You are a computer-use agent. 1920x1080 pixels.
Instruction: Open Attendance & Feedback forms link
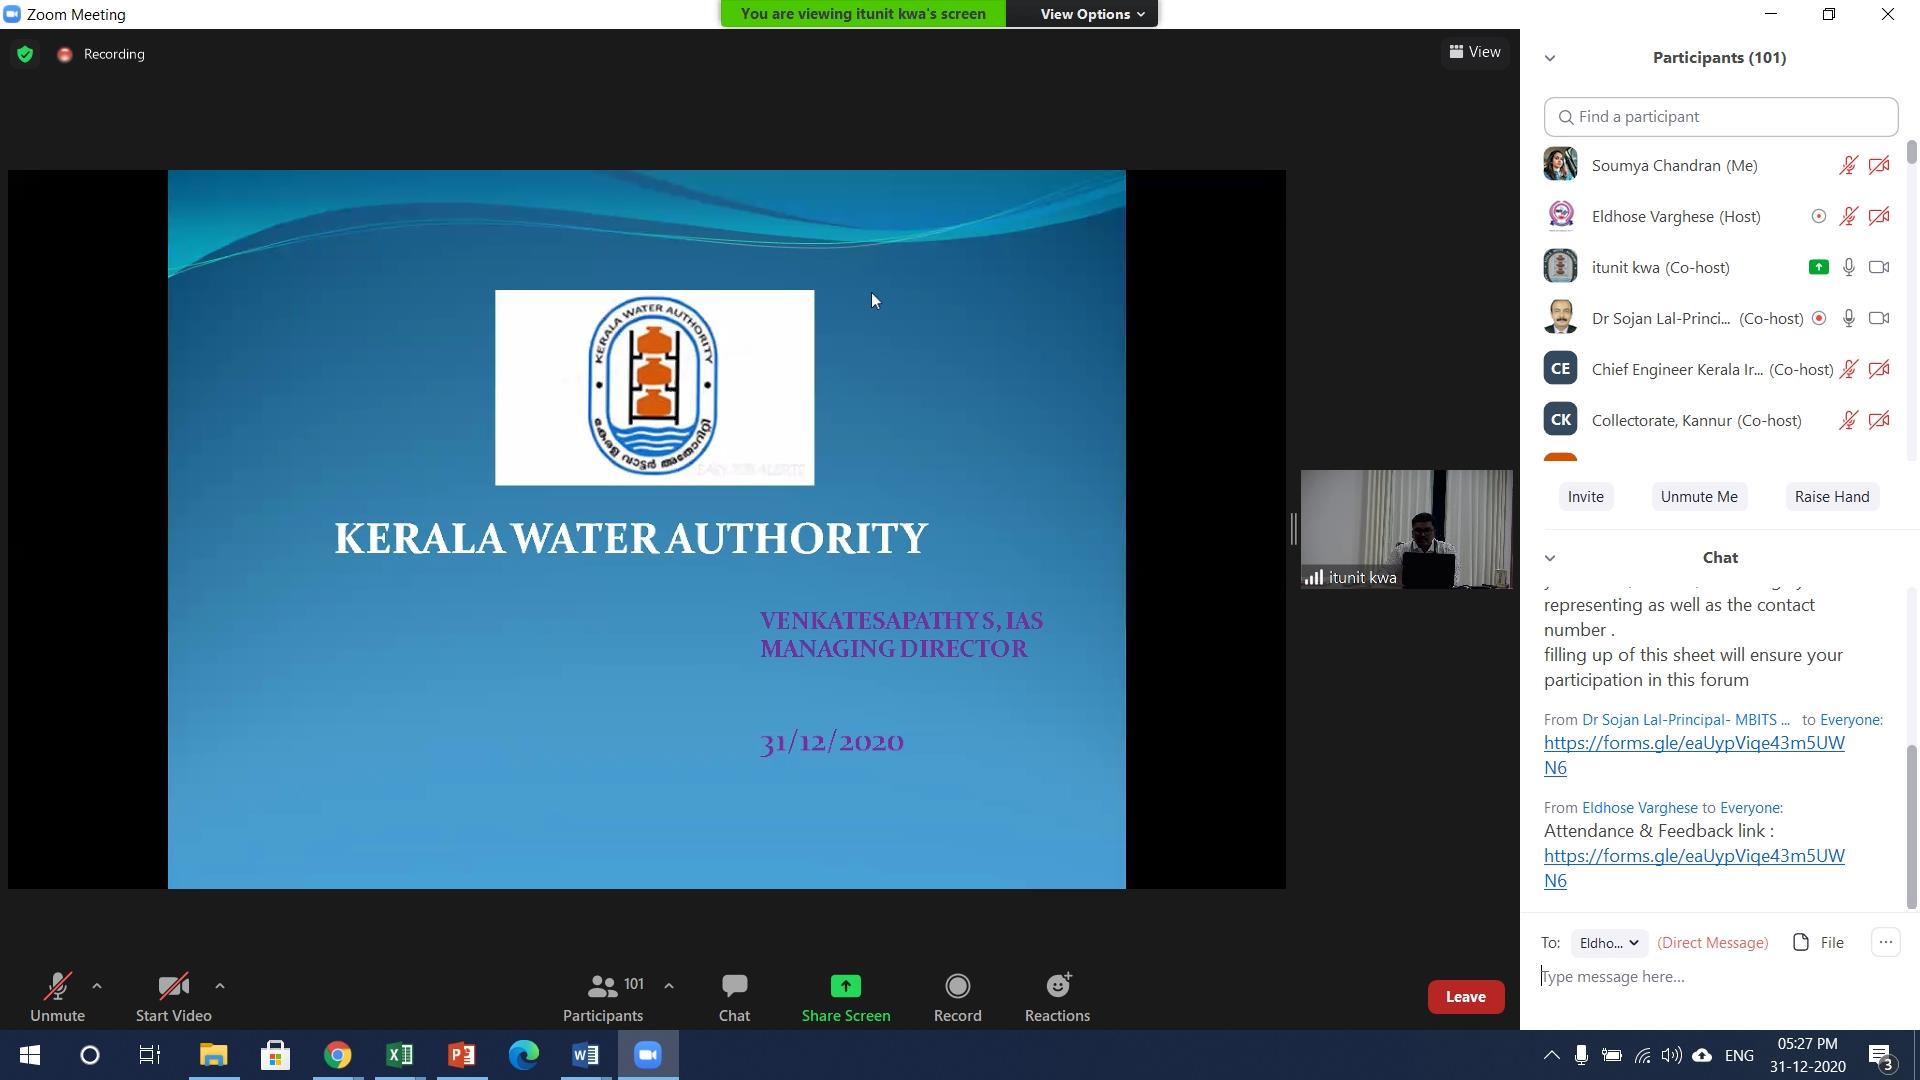(x=1693, y=856)
